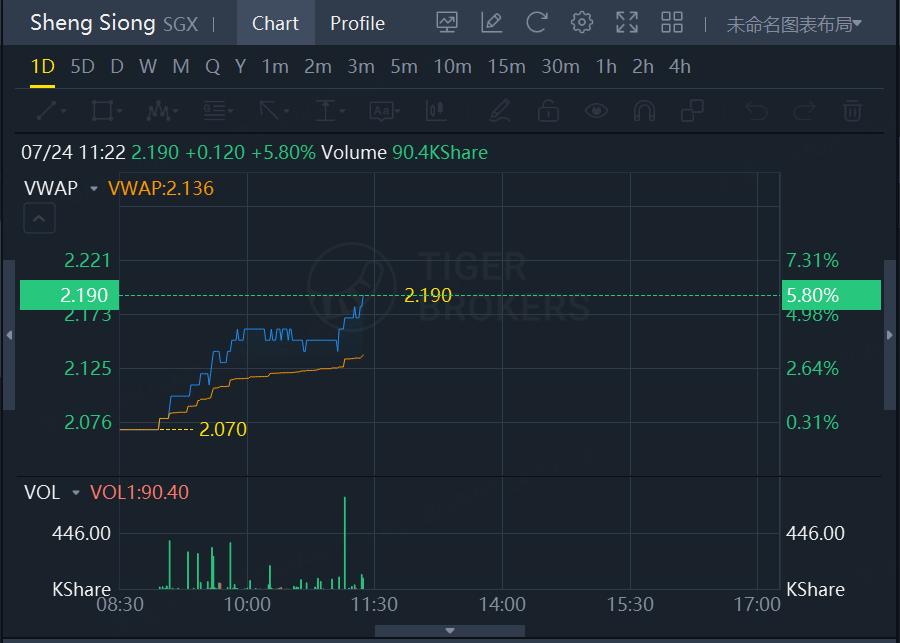The width and height of the screenshot is (900, 643).
Task: Select the D daily timeframe
Action: coord(117,67)
